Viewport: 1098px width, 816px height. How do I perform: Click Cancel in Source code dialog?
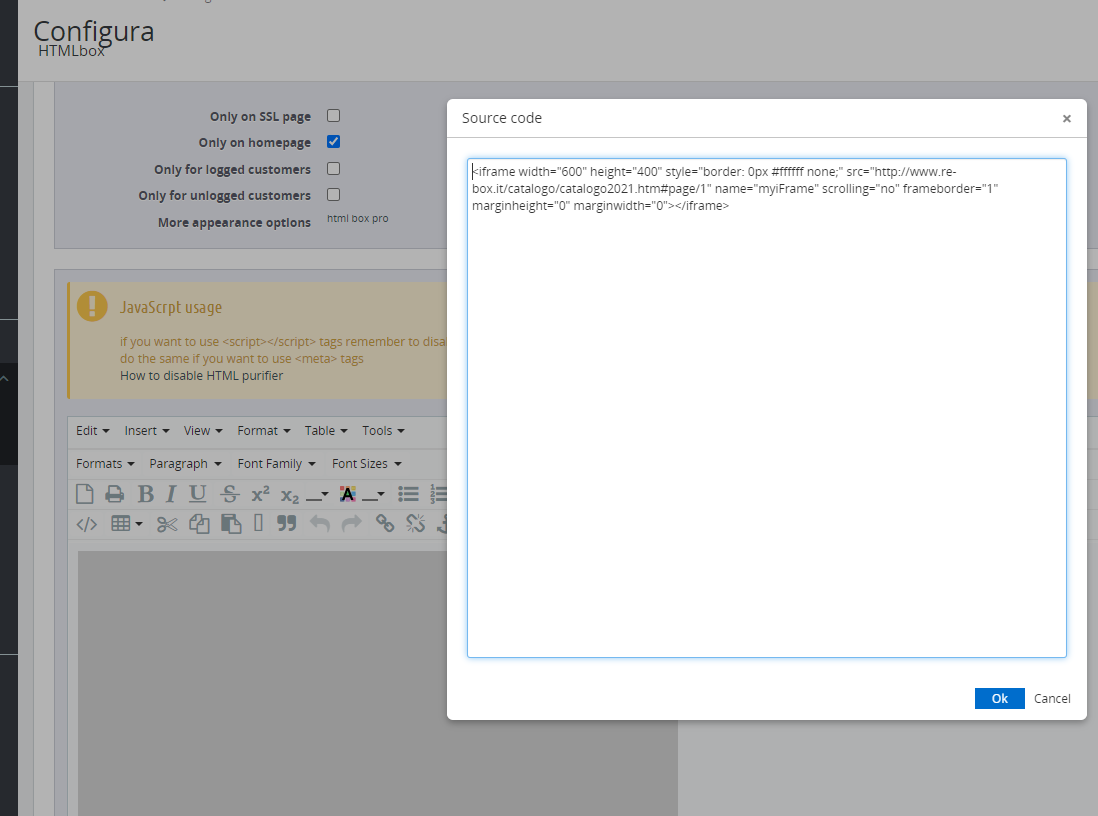point(1052,698)
